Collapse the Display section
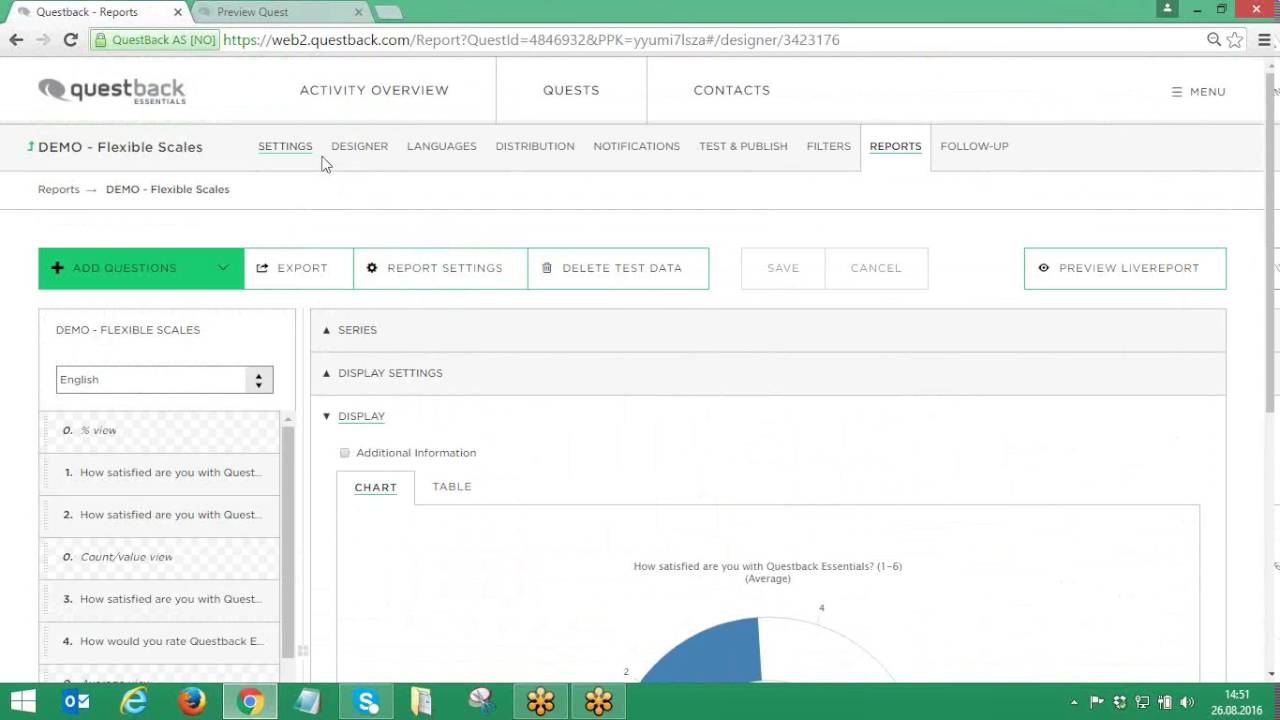Screen dimensions: 1280x720 pos(361,416)
